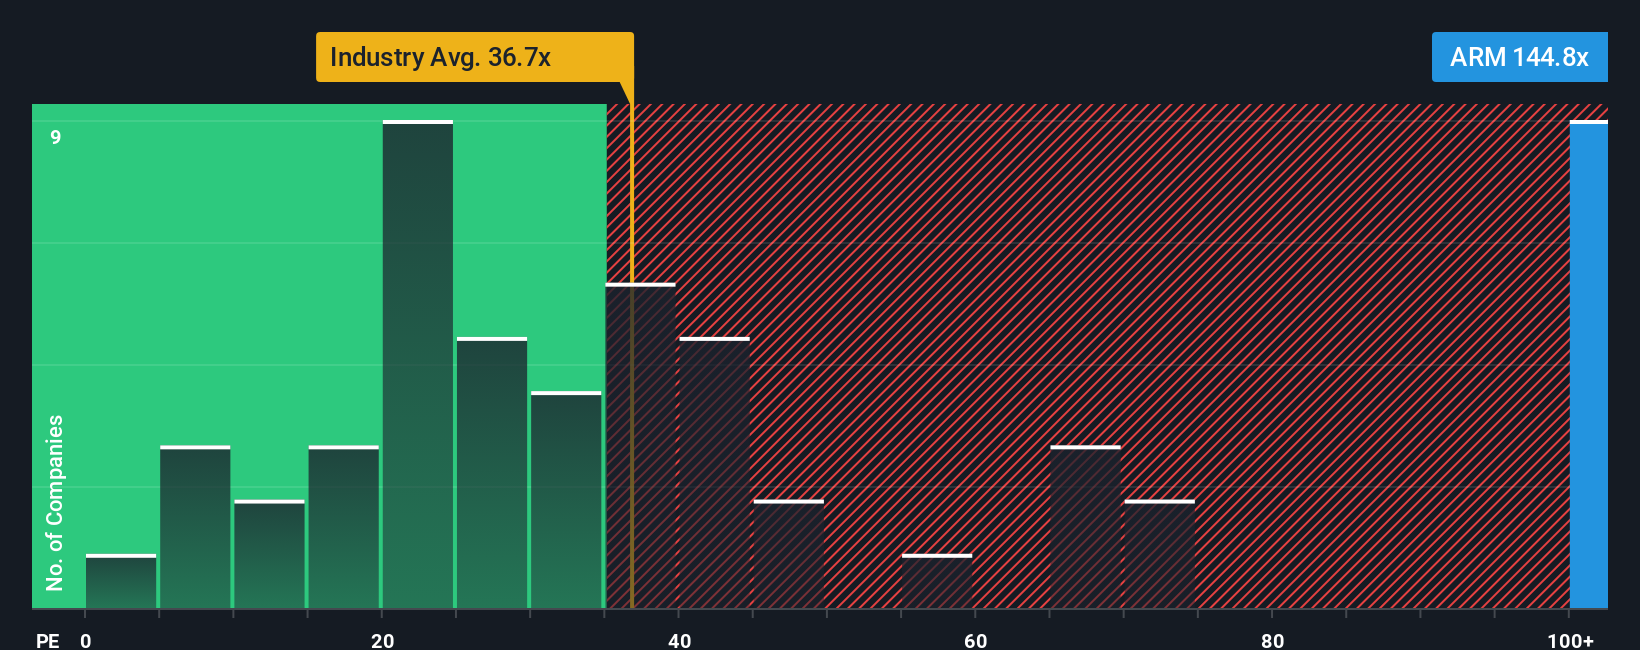Click the orange industry average line
This screenshot has height=650, width=1640.
pyautogui.click(x=632, y=345)
